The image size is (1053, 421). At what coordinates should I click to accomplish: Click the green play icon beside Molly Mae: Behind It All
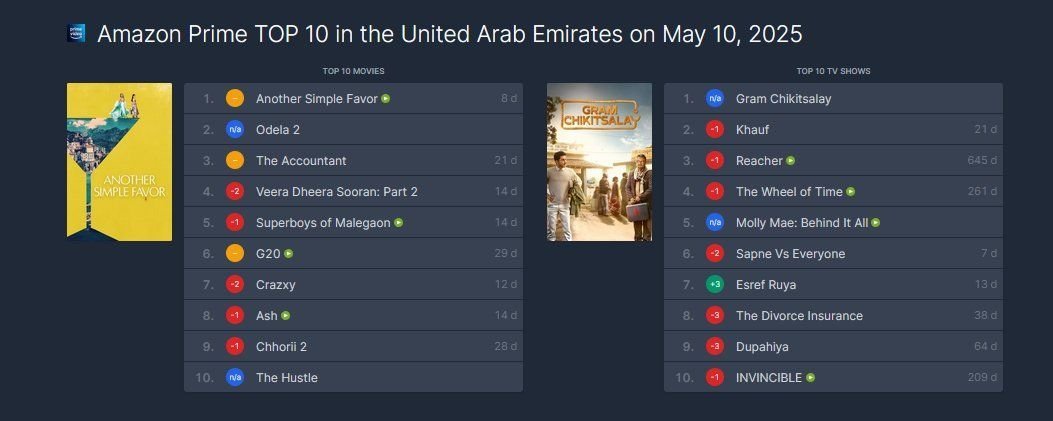(x=876, y=223)
